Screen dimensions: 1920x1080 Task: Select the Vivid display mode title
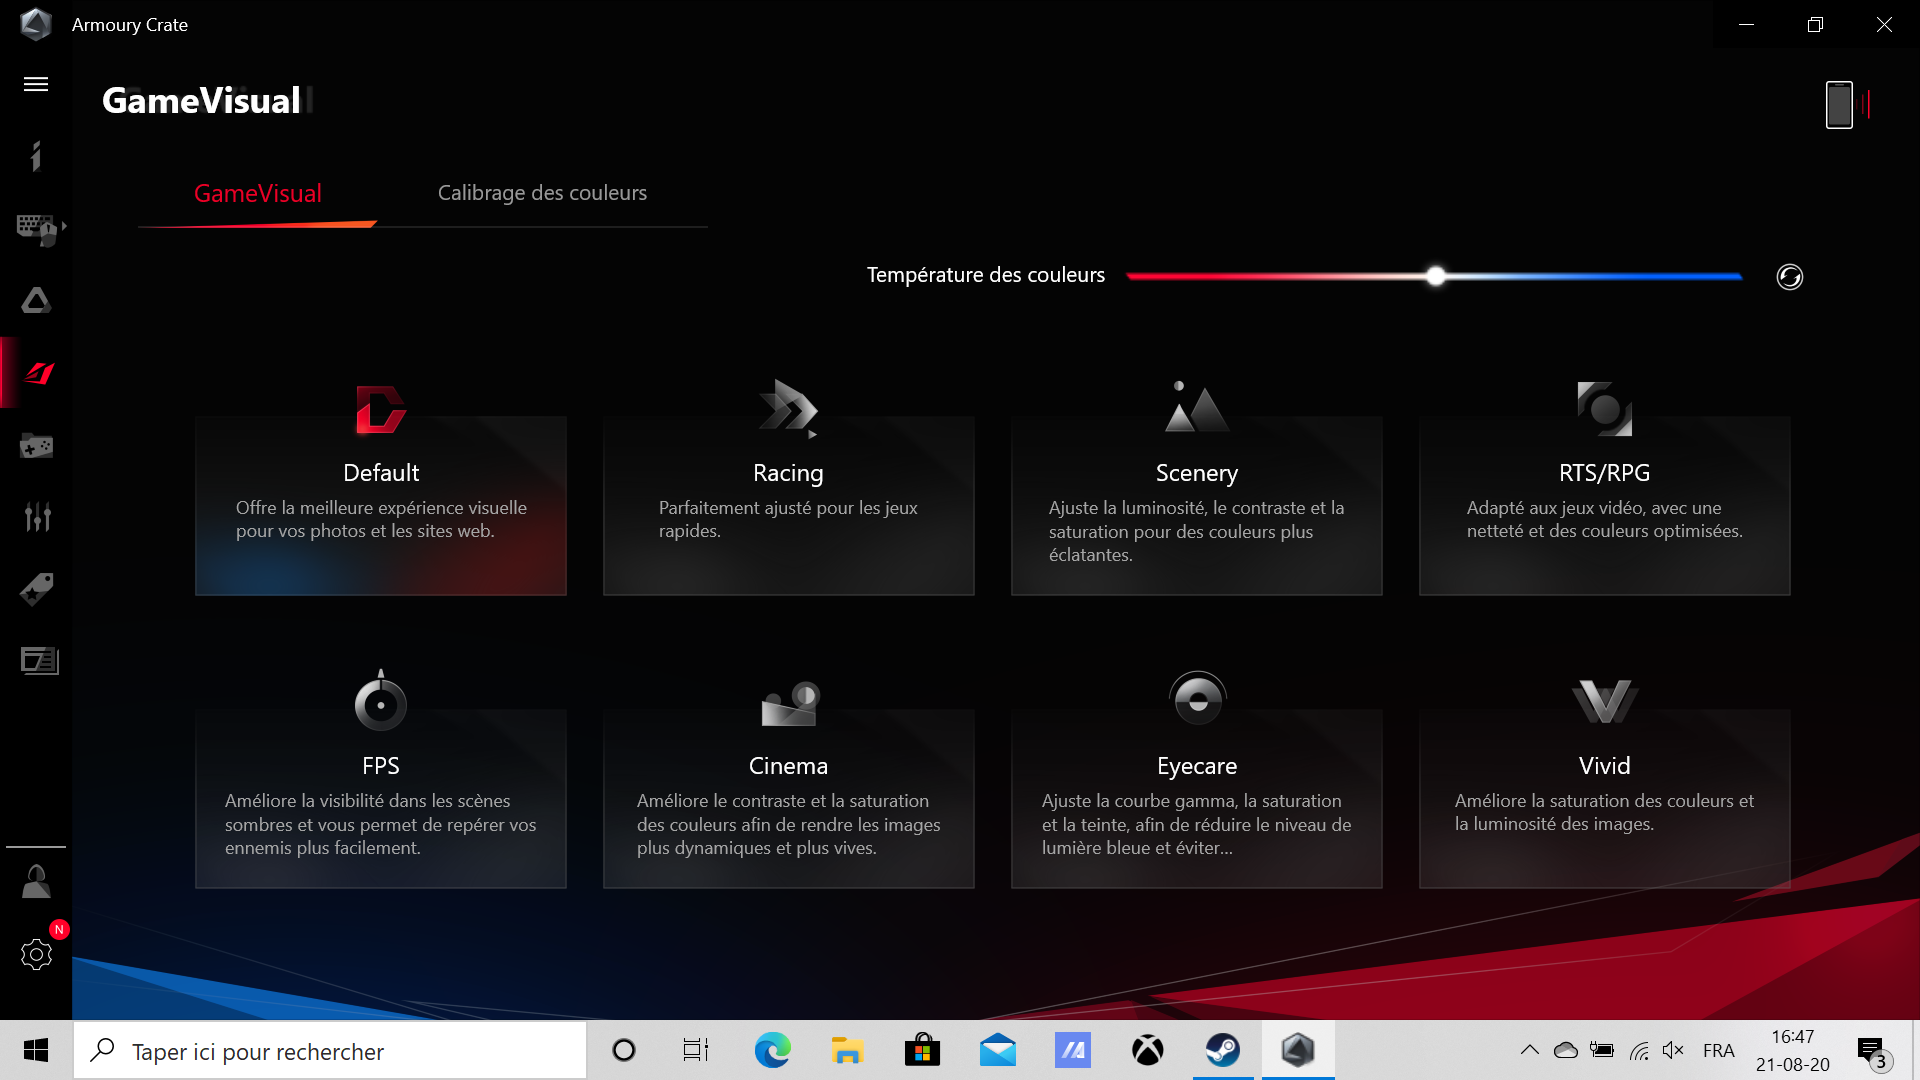click(x=1604, y=766)
